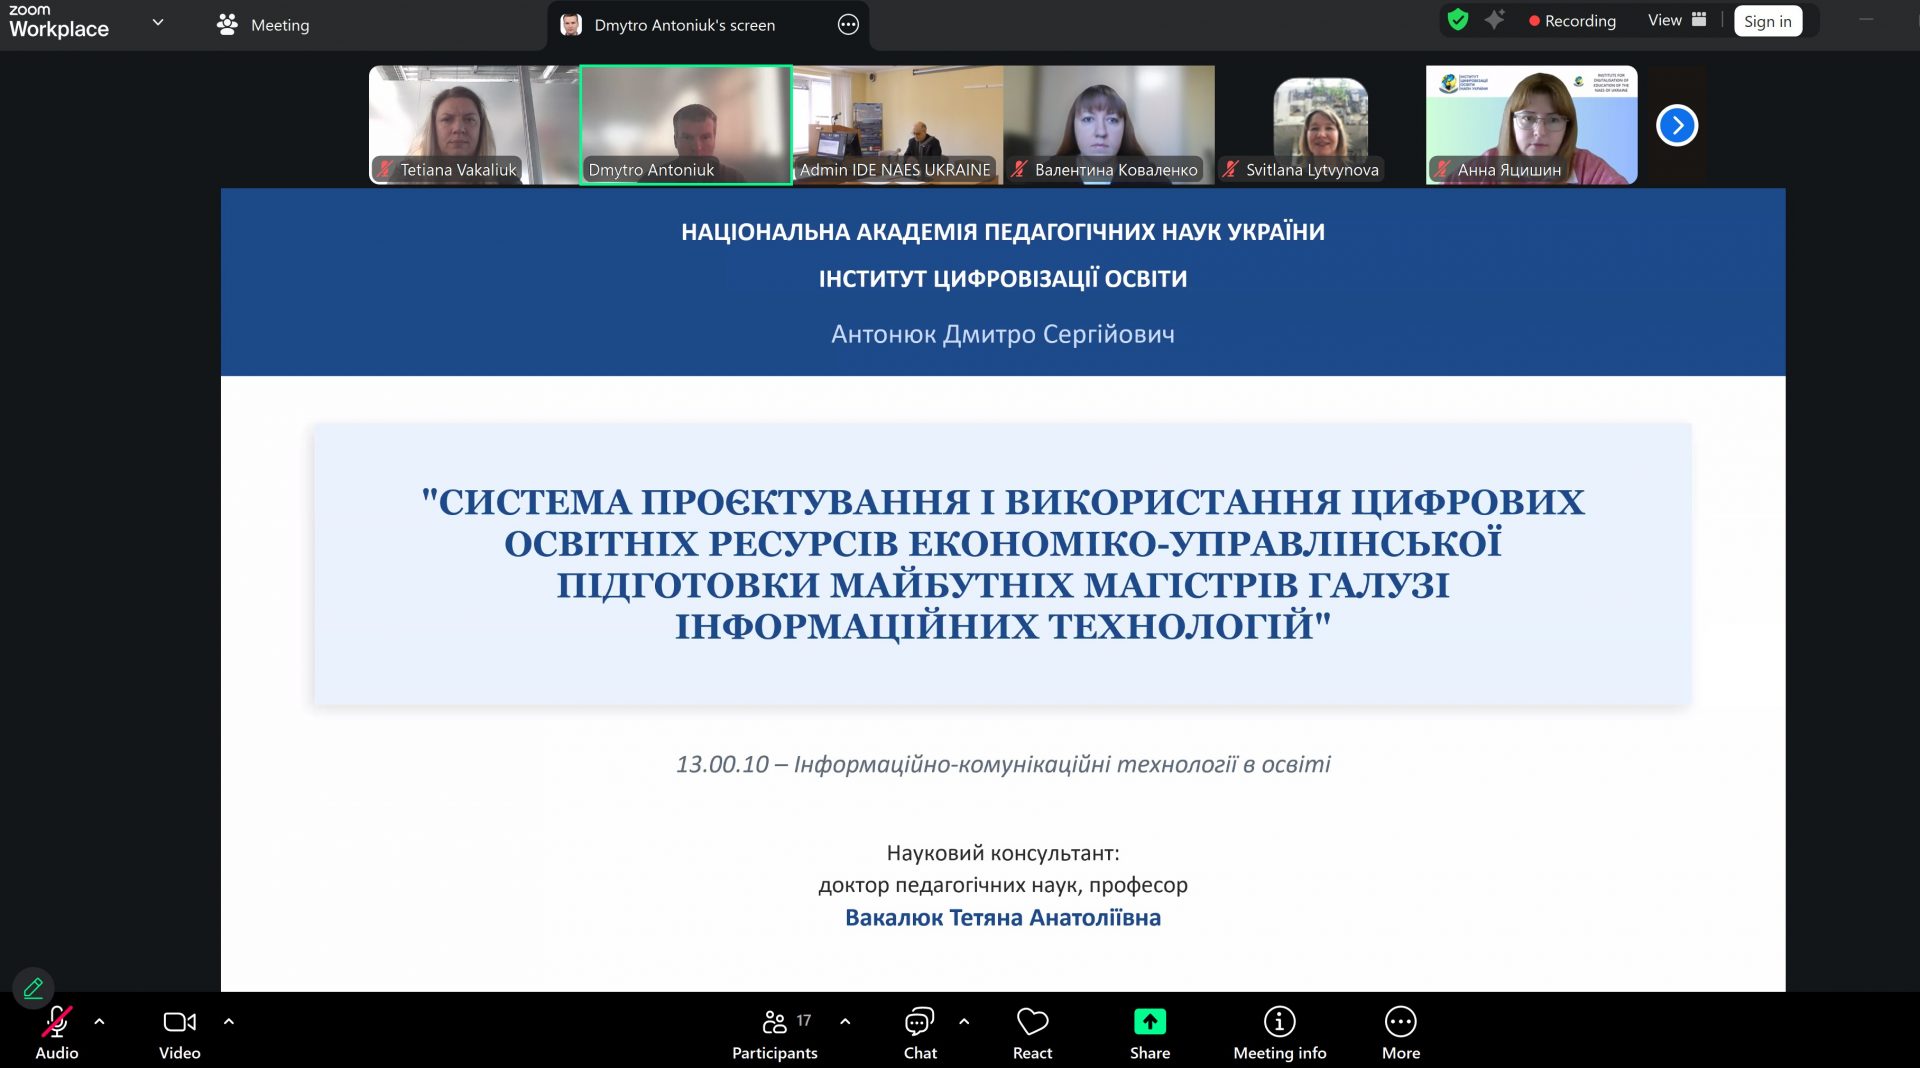Expand the arrow next to Participants
The image size is (1920, 1068).
click(845, 1022)
